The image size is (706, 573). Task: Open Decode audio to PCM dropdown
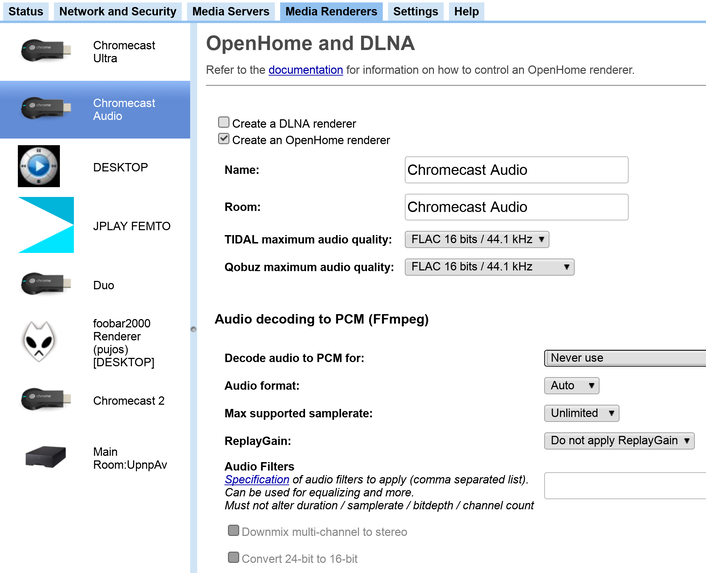[x=625, y=358]
